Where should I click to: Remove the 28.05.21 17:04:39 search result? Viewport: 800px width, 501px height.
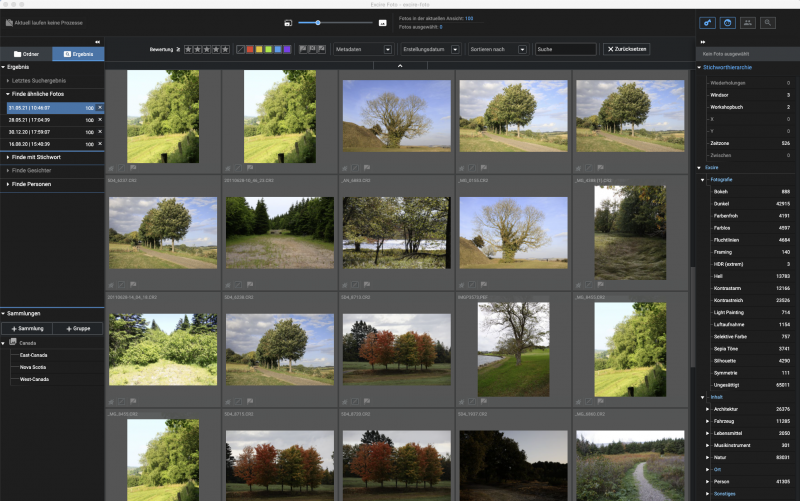pyautogui.click(x=100, y=119)
